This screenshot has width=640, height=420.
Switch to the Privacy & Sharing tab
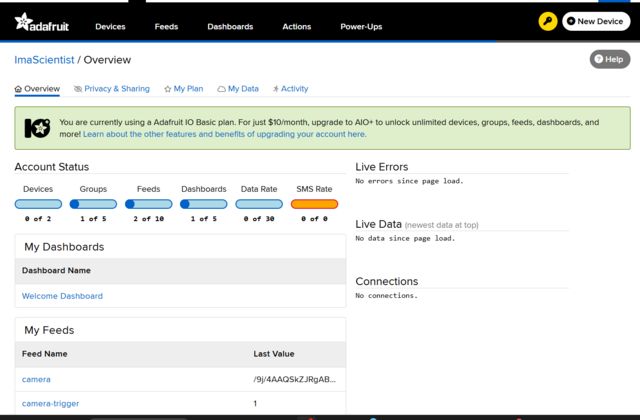(112, 89)
